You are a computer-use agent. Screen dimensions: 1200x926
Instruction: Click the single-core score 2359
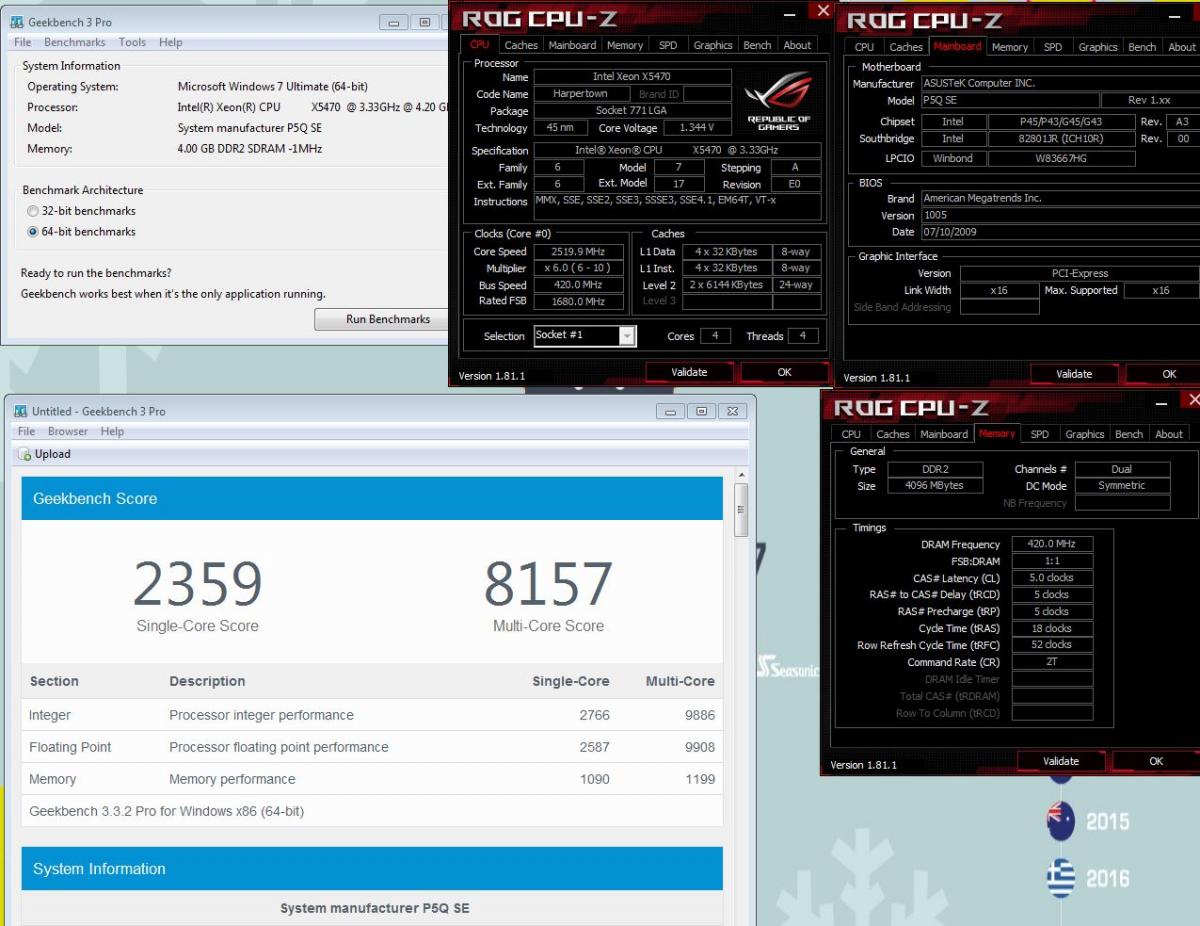coord(197,584)
